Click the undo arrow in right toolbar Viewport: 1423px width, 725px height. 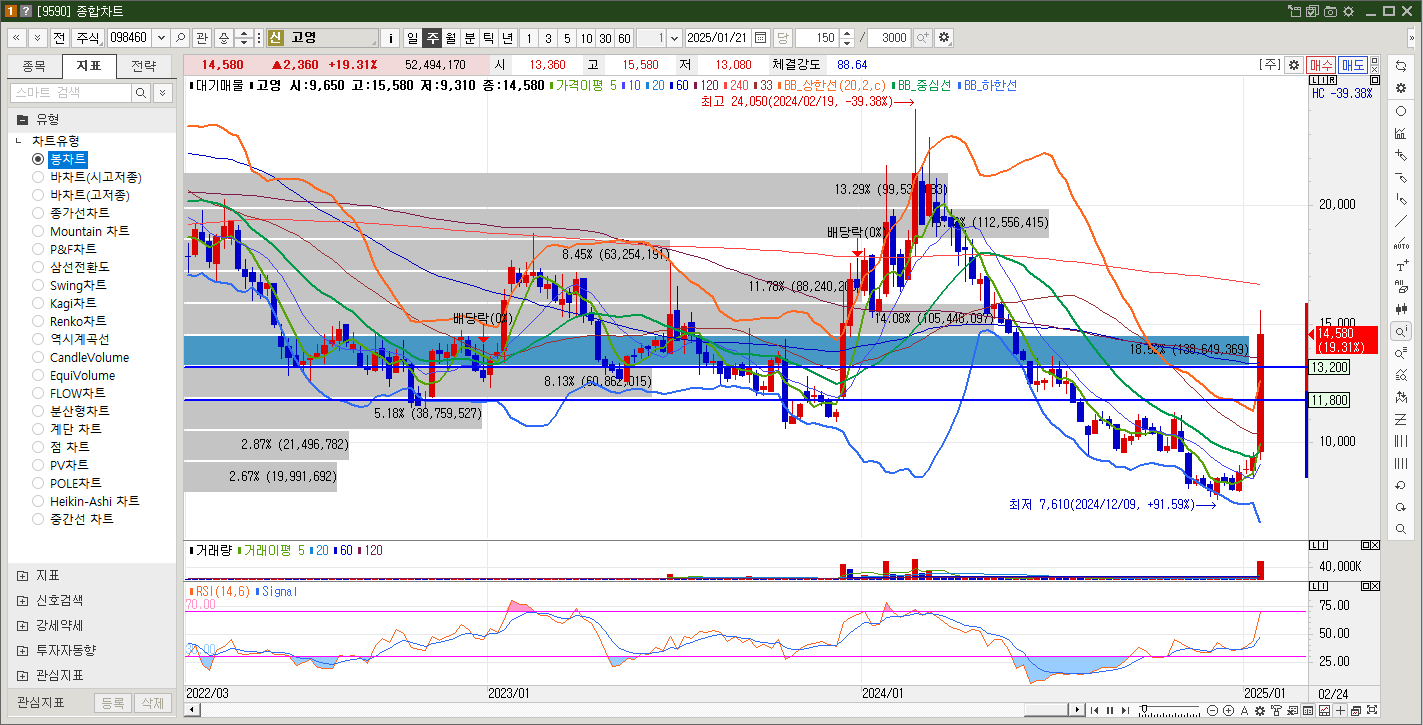coord(1401,485)
